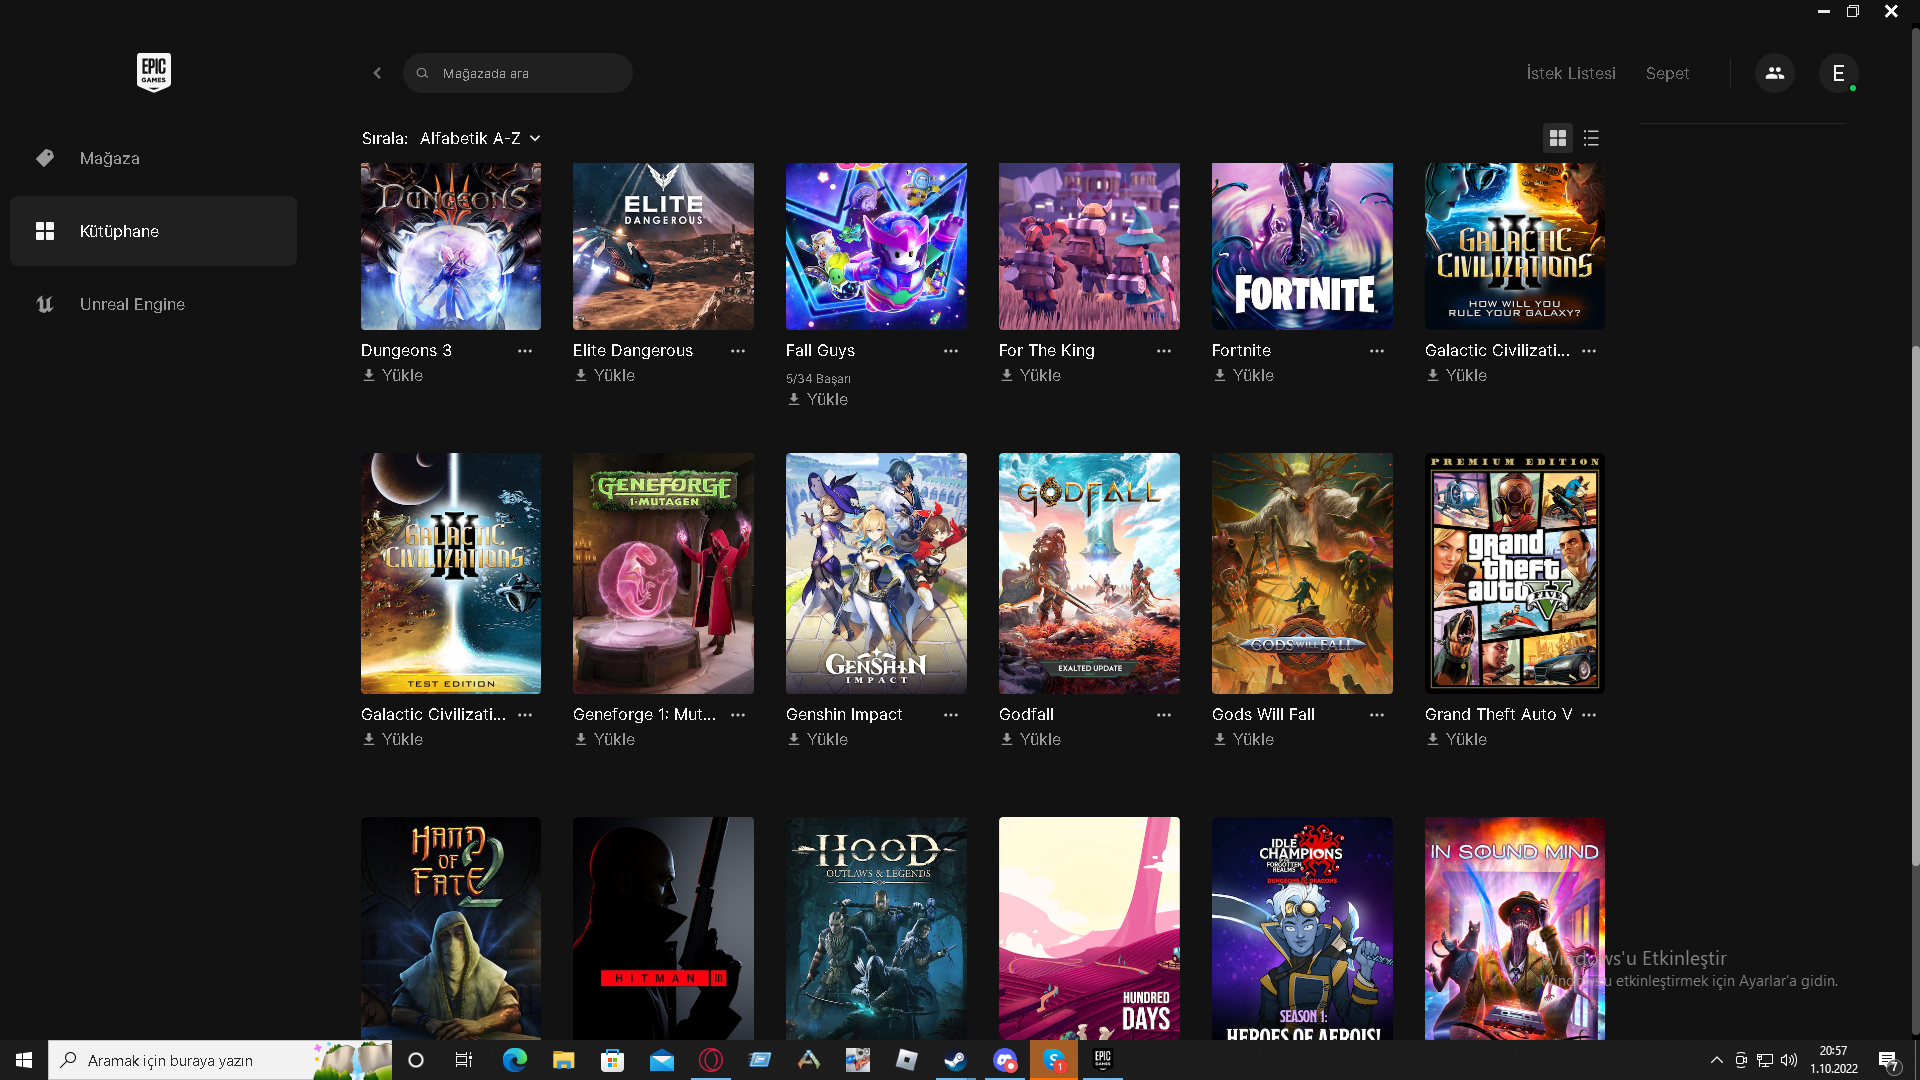Open Opera browser from the taskbar
This screenshot has width=1920, height=1080.
coord(711,1060)
